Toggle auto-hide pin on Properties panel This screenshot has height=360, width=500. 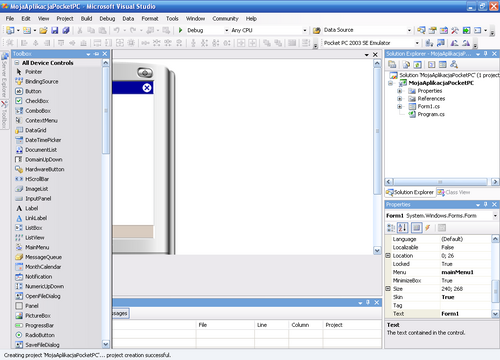(x=486, y=204)
